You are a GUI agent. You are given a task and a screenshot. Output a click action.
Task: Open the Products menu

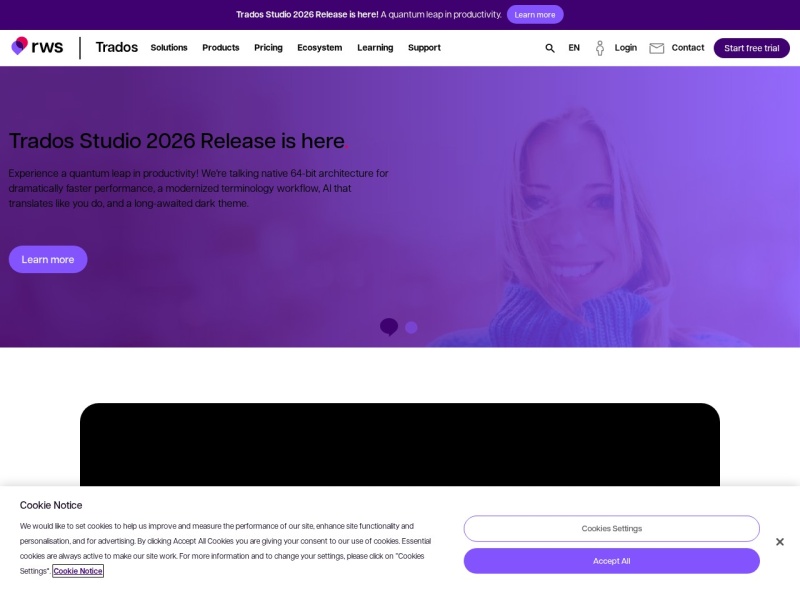tap(221, 47)
